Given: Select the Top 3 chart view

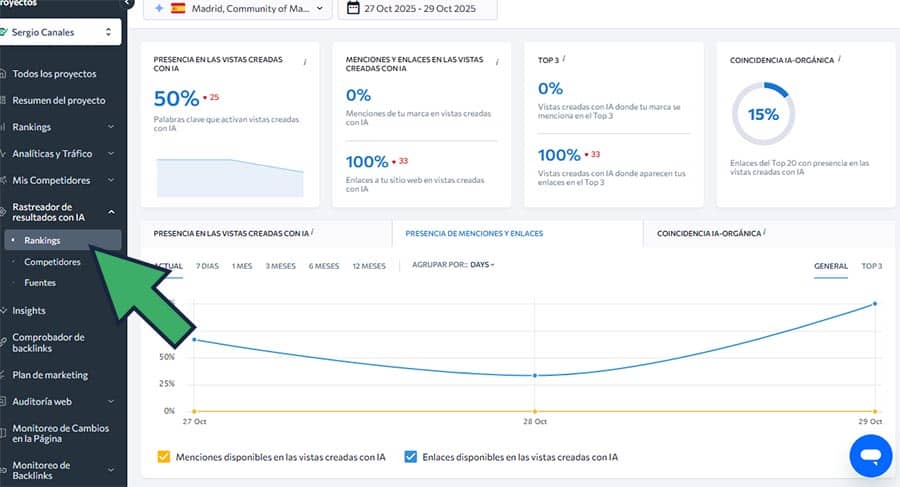Looking at the screenshot, I should click(x=872, y=266).
